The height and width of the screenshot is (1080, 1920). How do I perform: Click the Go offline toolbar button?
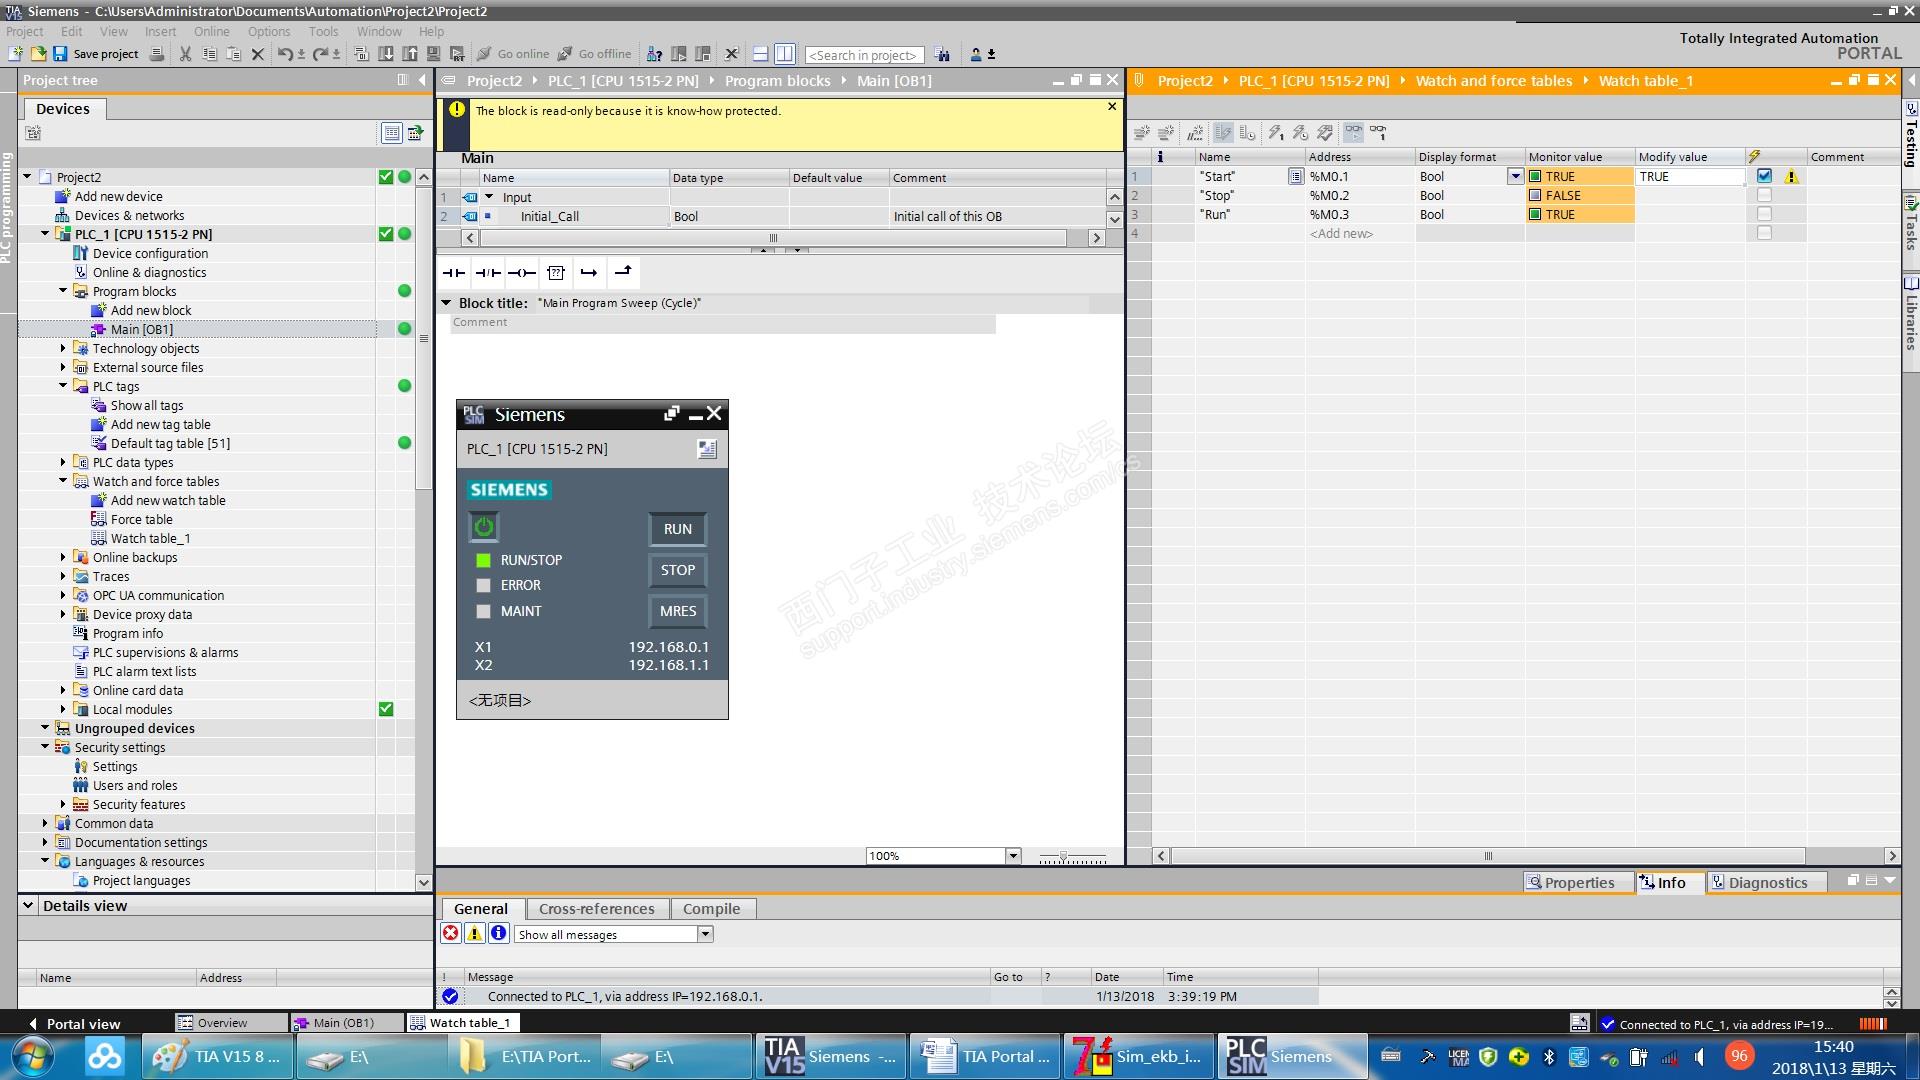(594, 54)
